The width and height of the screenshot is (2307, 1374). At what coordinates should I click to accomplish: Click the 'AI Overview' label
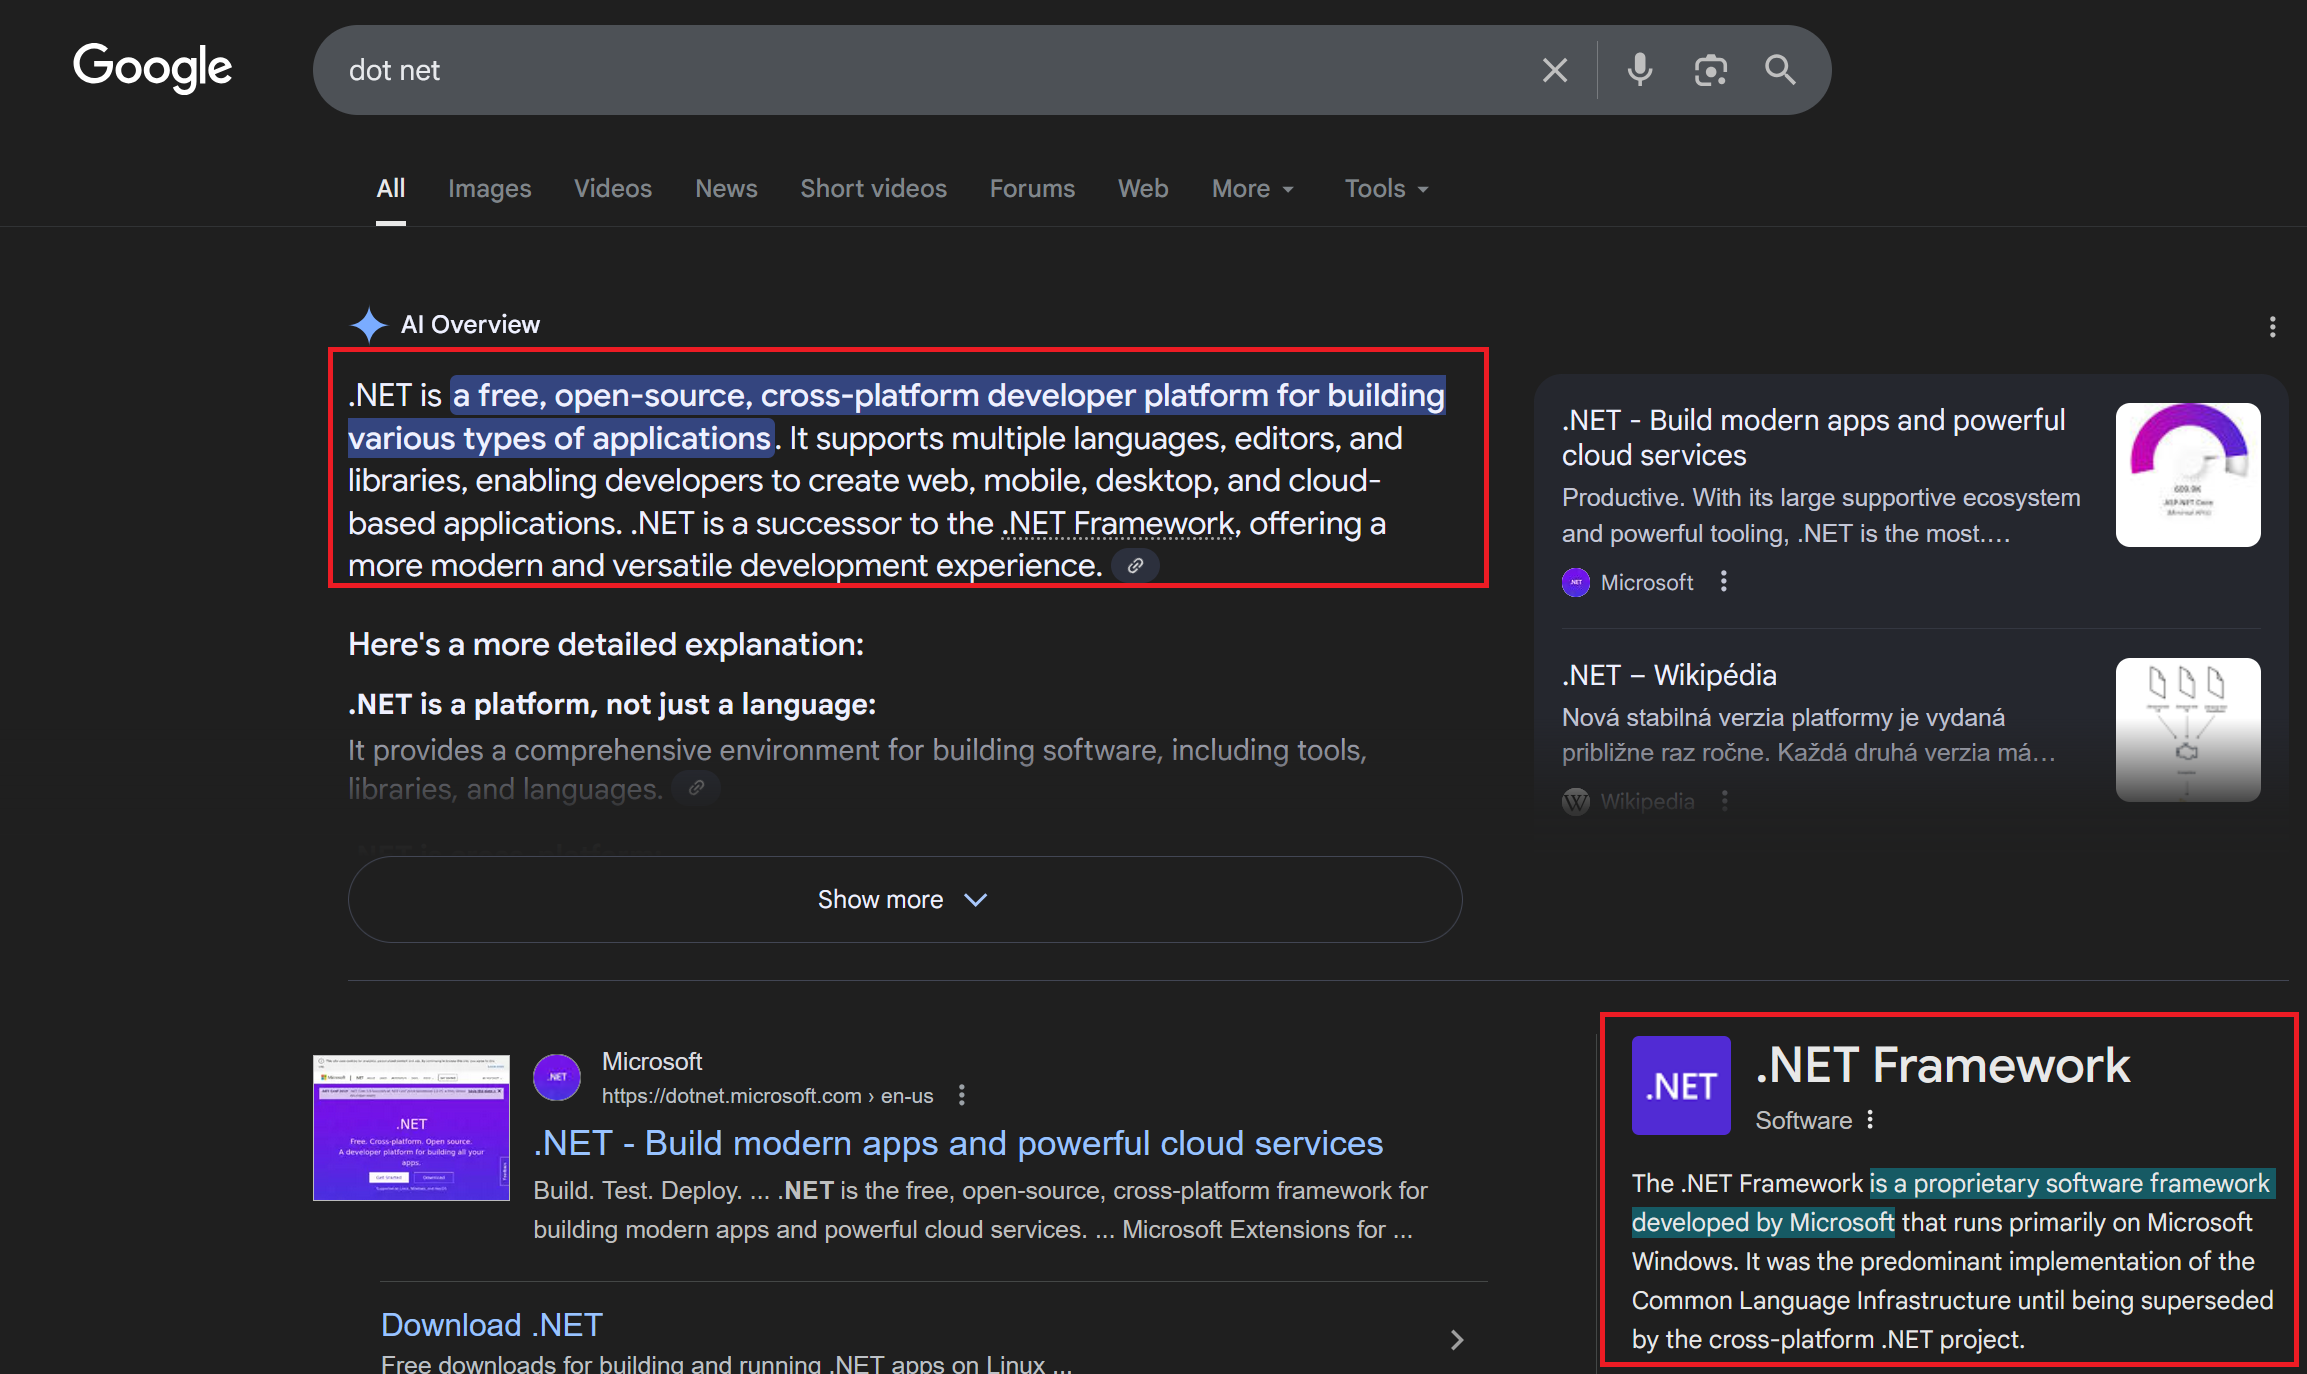click(x=470, y=325)
